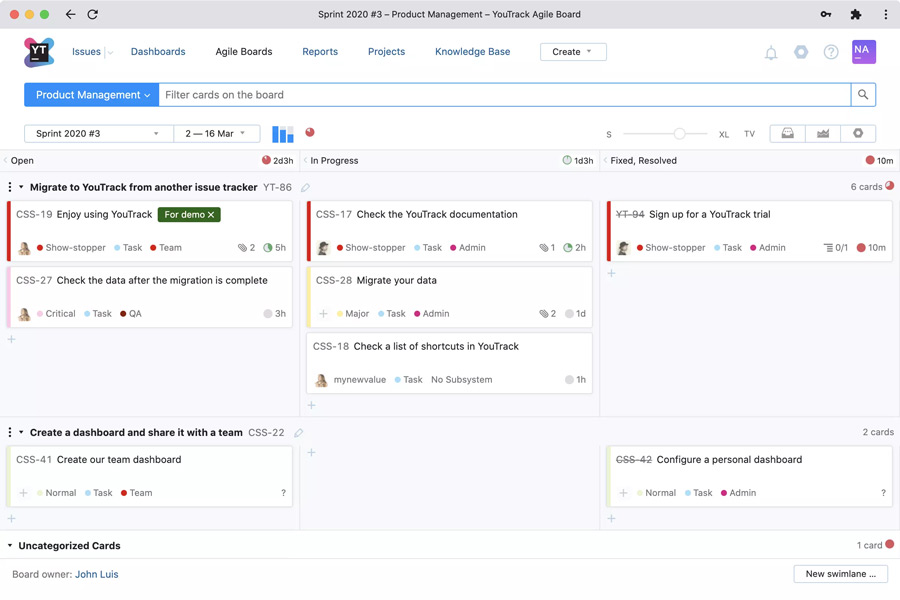Collapse the In Progress column
This screenshot has height=600, width=900.
[x=305, y=161]
